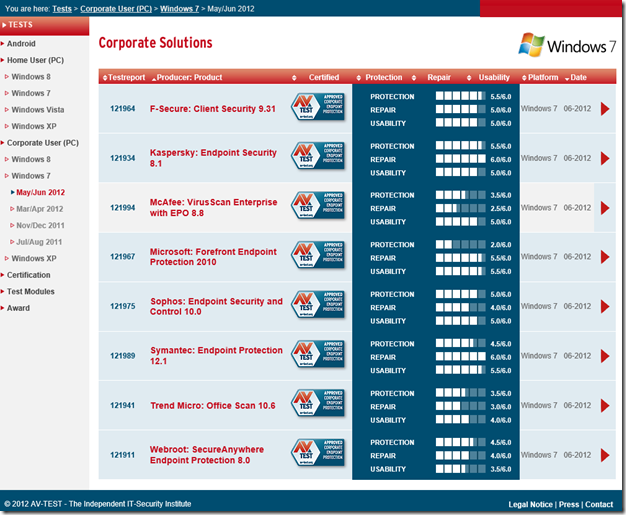Sort table by Platform column
Image resolution: width=626 pixels, height=515 pixels.
[x=540, y=77]
